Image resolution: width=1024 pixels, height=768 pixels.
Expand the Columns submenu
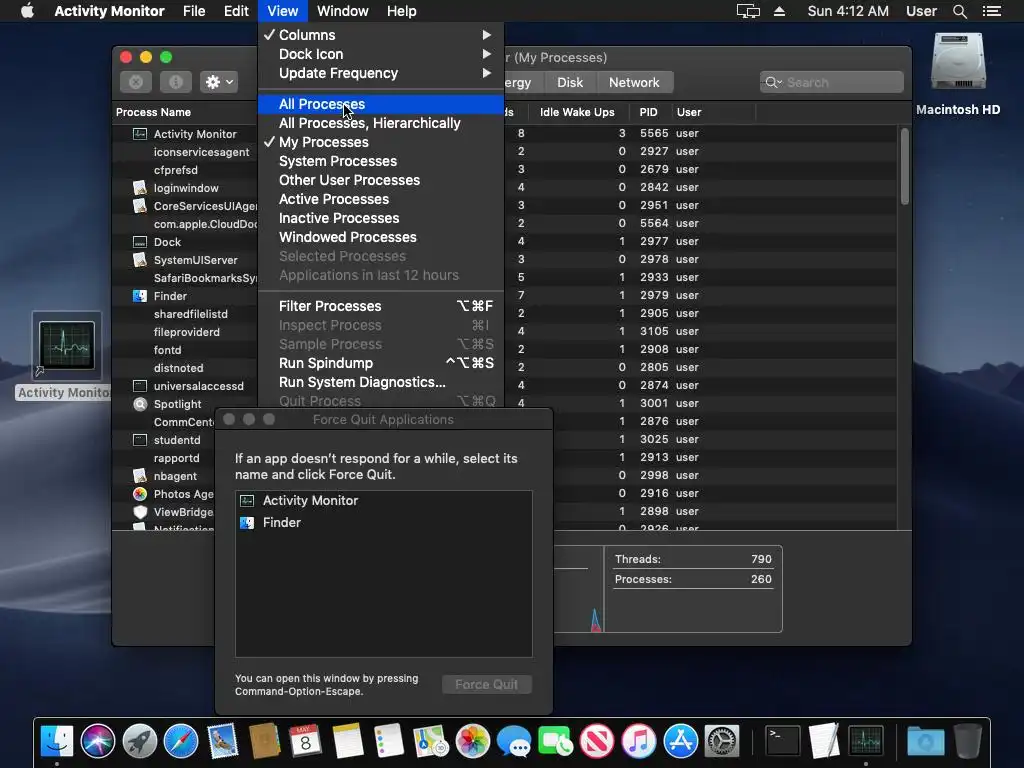(381, 35)
